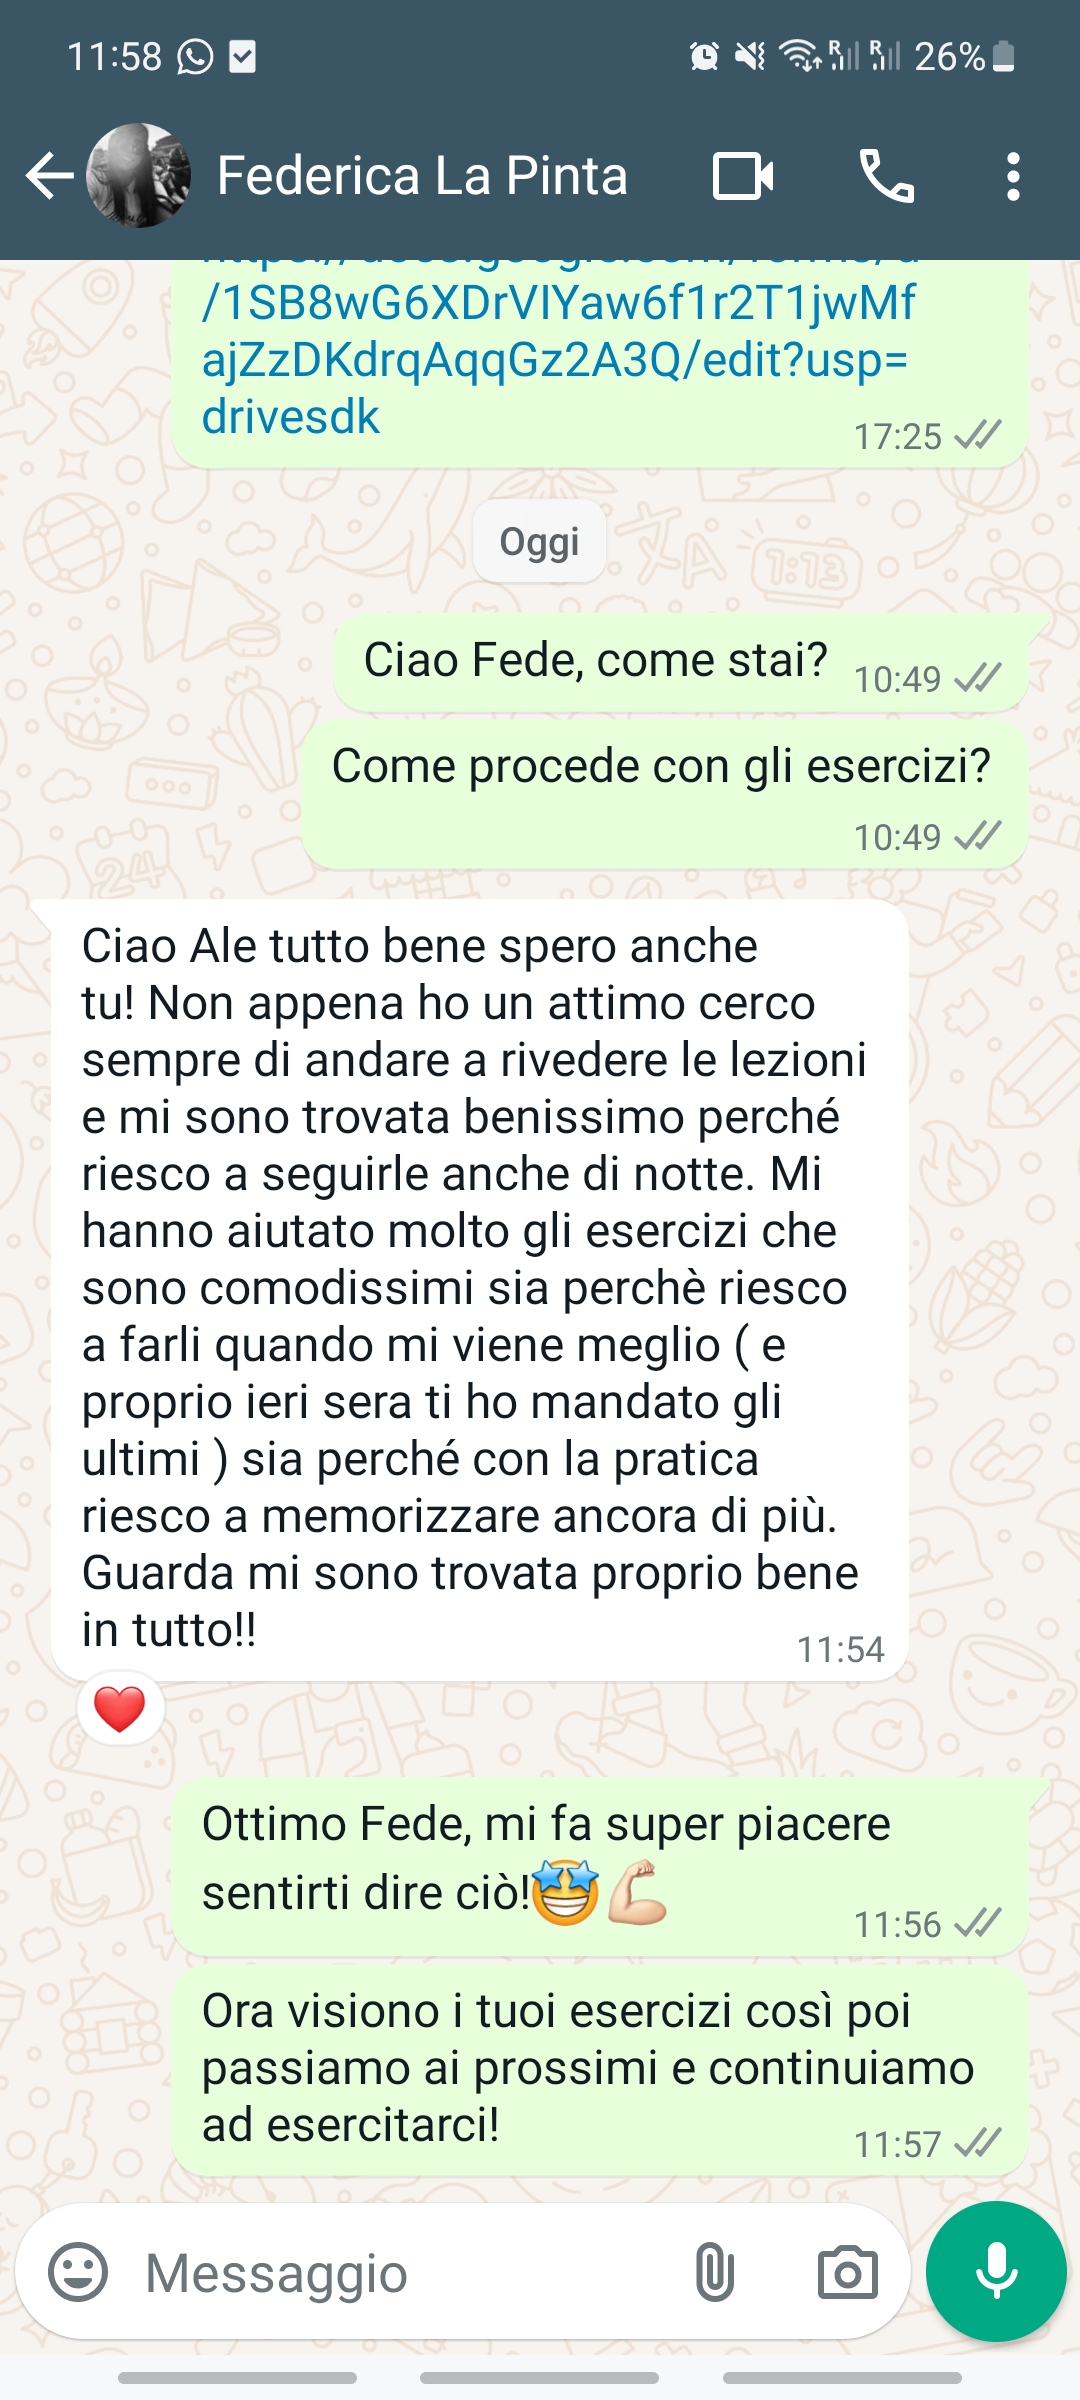Tap the red heart reaction
The width and height of the screenshot is (1080, 2400).
click(120, 1709)
